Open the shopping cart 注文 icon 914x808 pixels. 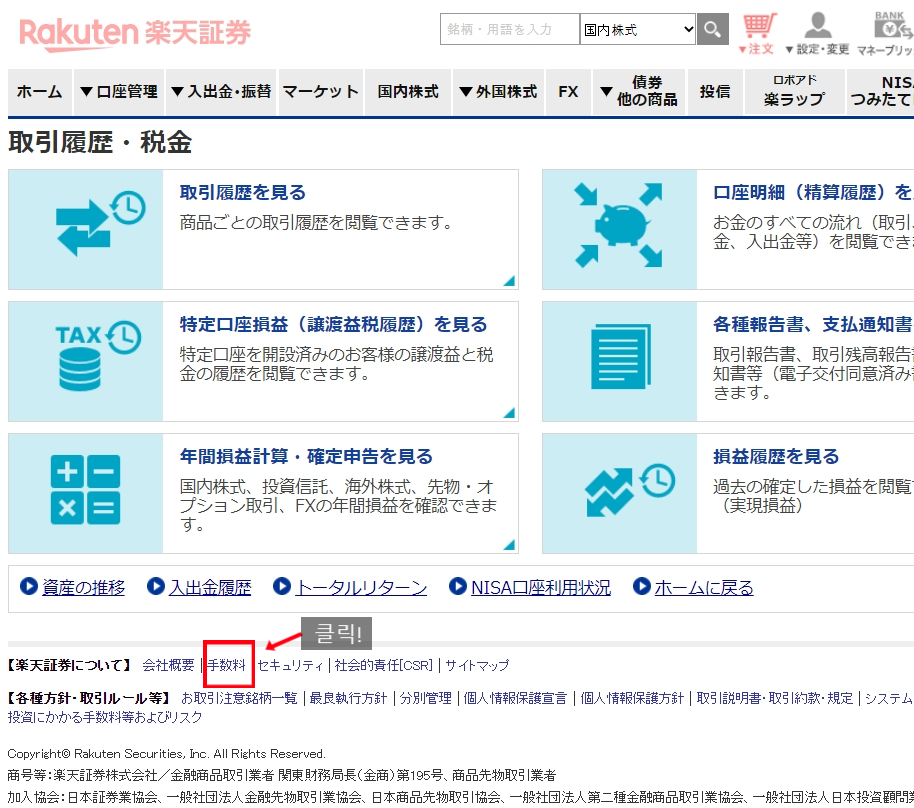tap(758, 34)
